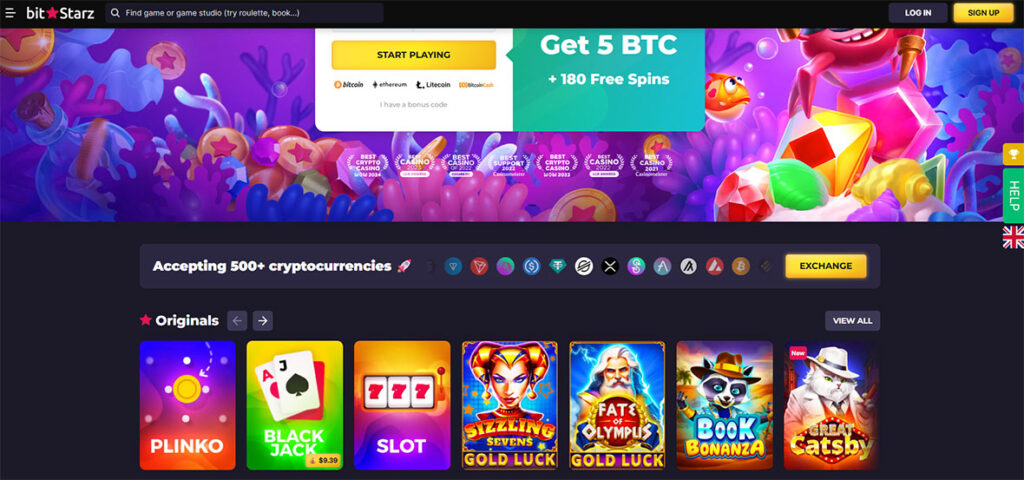
Task: Click the XRP coin icon
Action: 610,266
